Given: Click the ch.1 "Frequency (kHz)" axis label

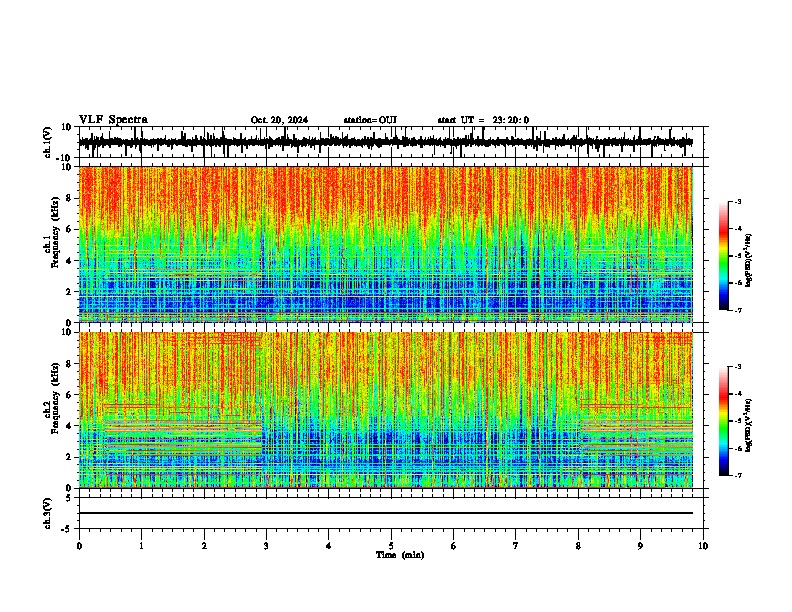Looking at the screenshot, I should (x=56, y=233).
